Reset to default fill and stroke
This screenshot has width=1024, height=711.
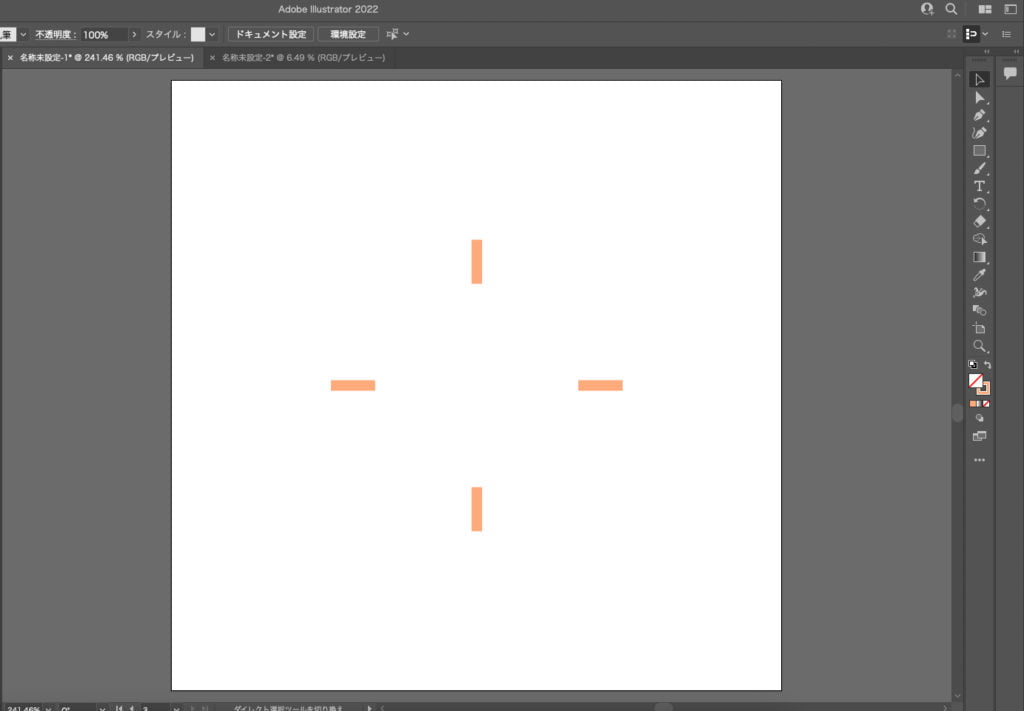pos(973,365)
